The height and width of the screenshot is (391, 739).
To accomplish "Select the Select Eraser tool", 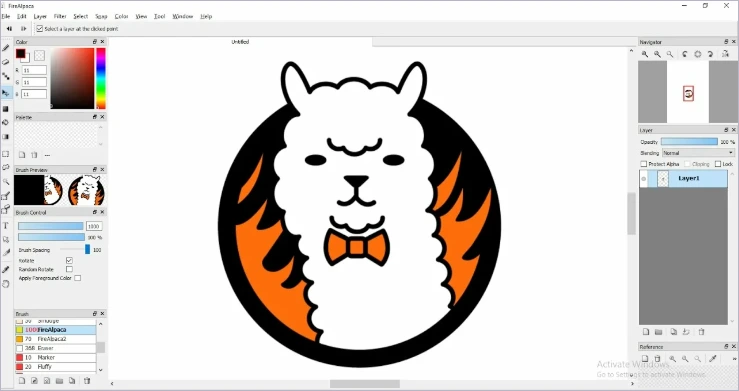I will click(6, 209).
